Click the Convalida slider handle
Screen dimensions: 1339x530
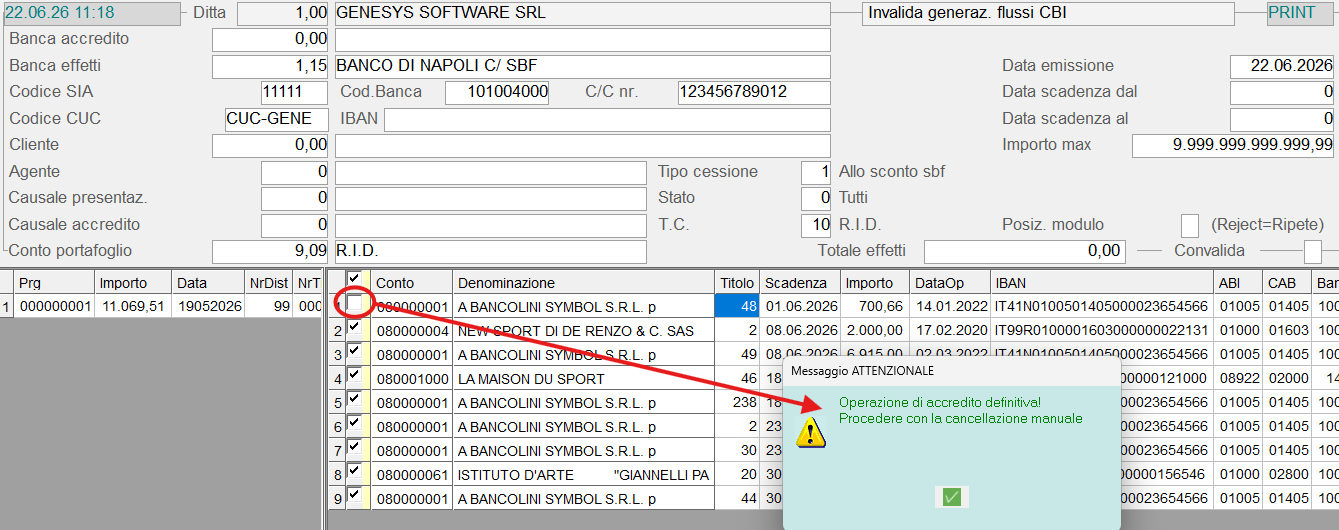pyautogui.click(x=1313, y=251)
